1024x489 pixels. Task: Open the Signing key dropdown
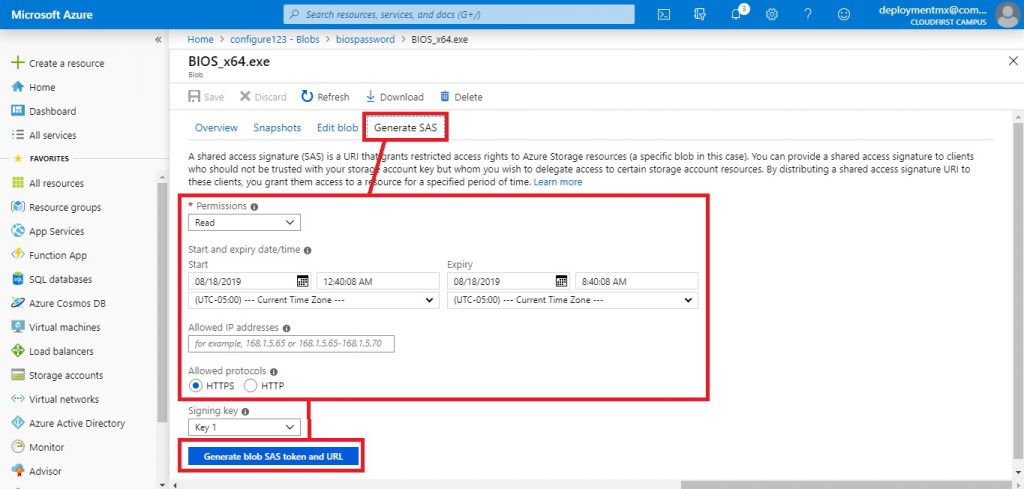click(x=244, y=427)
